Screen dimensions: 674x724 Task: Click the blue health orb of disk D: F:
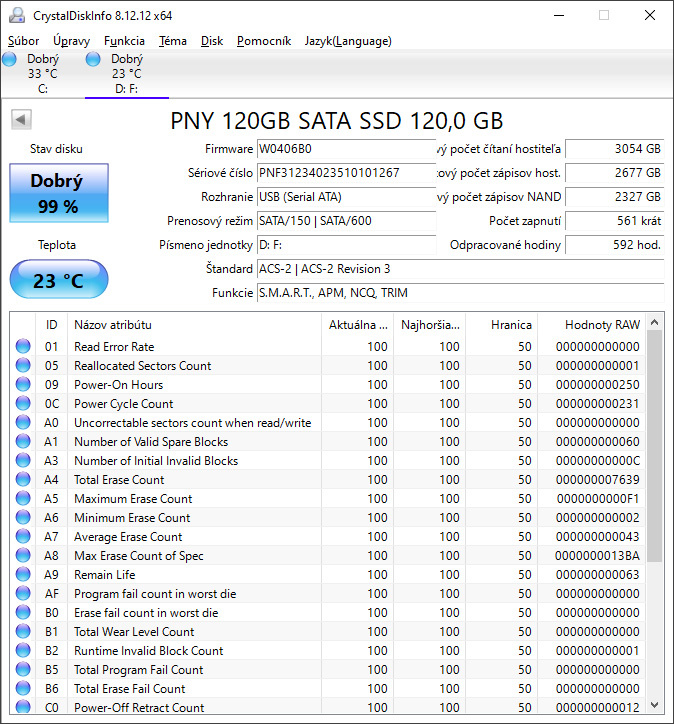coord(93,59)
